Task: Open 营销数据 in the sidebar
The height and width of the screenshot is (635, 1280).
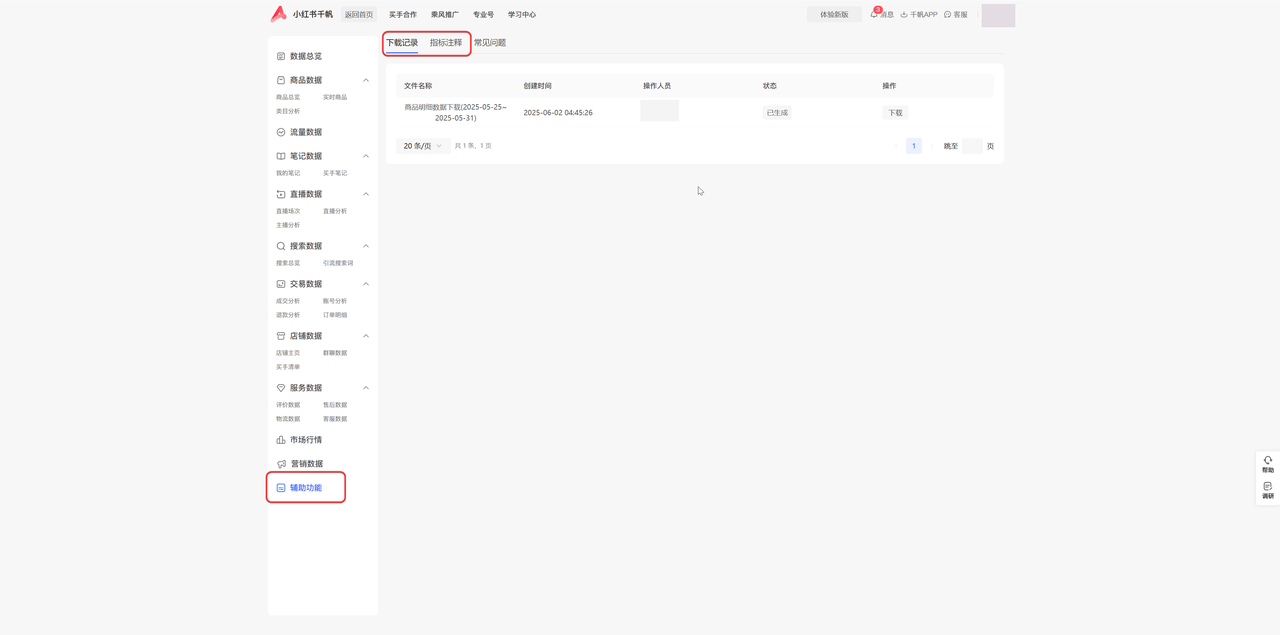Action: tap(305, 464)
